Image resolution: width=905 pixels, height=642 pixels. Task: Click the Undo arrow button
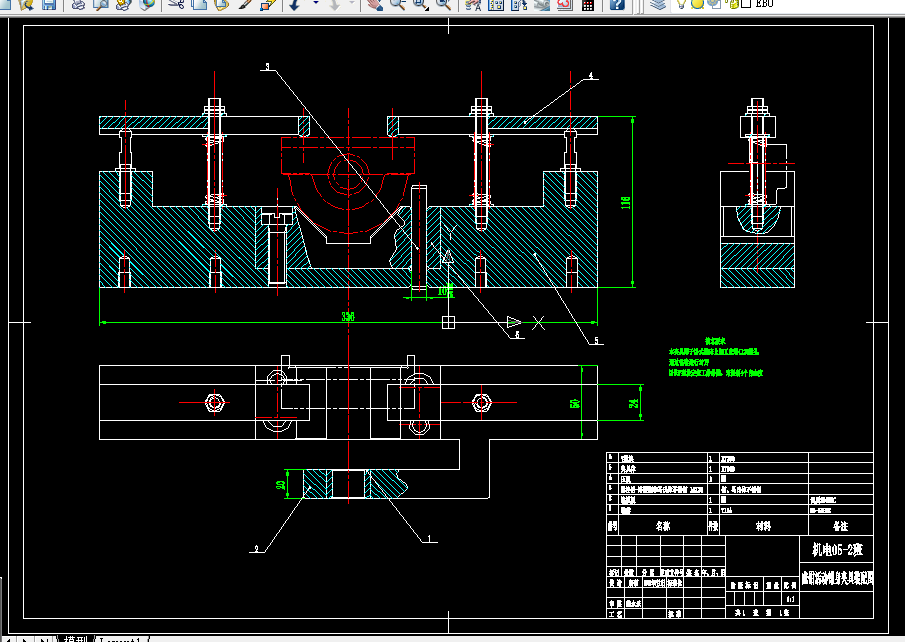(x=295, y=5)
